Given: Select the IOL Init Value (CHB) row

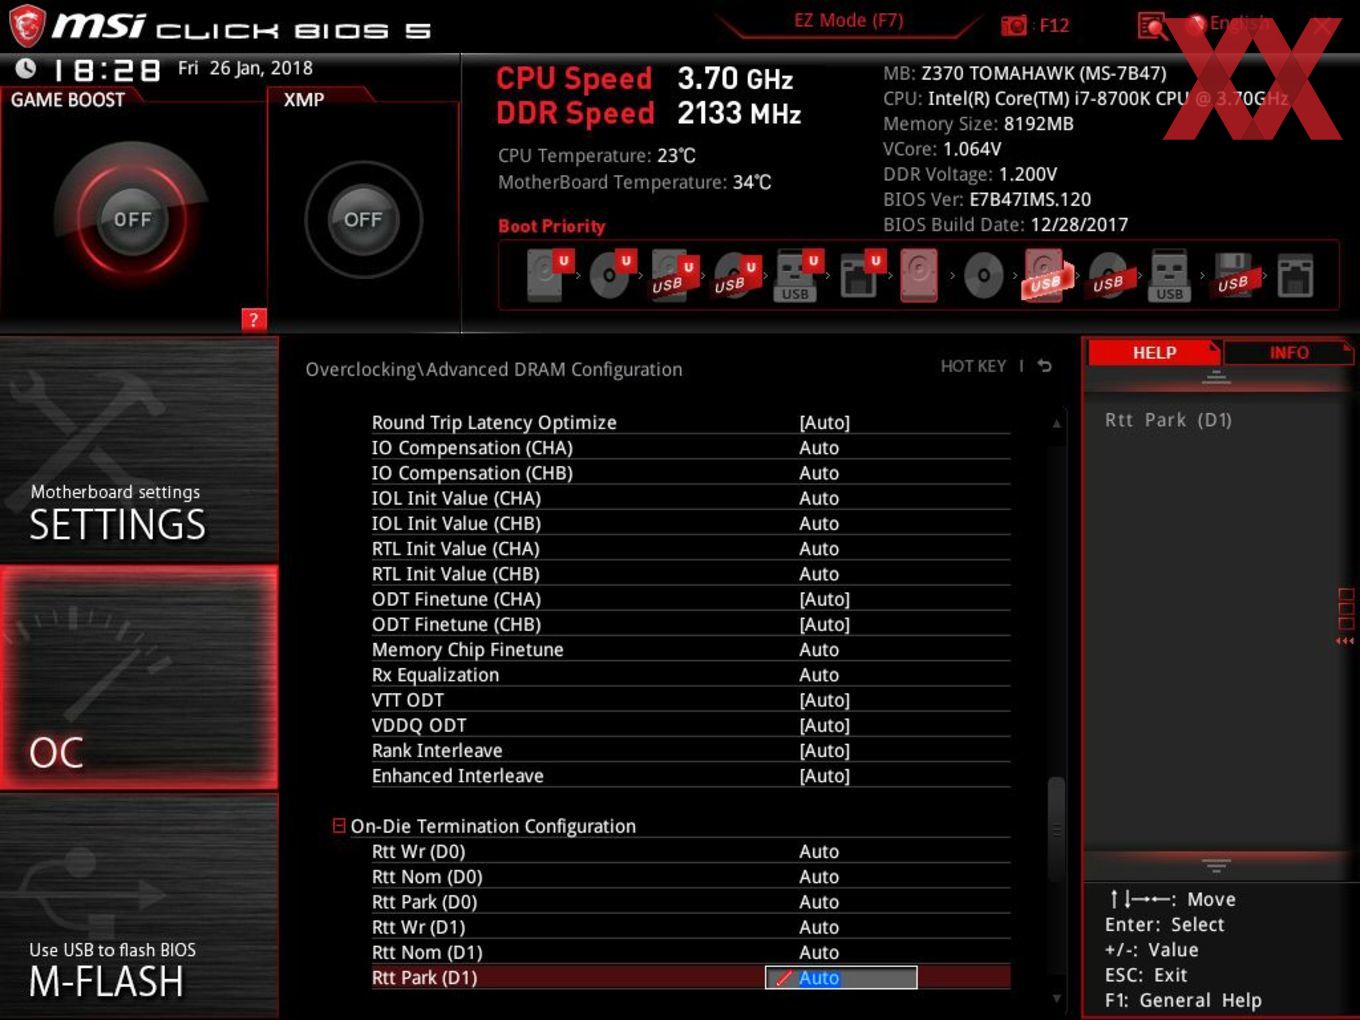Looking at the screenshot, I should click(690, 523).
